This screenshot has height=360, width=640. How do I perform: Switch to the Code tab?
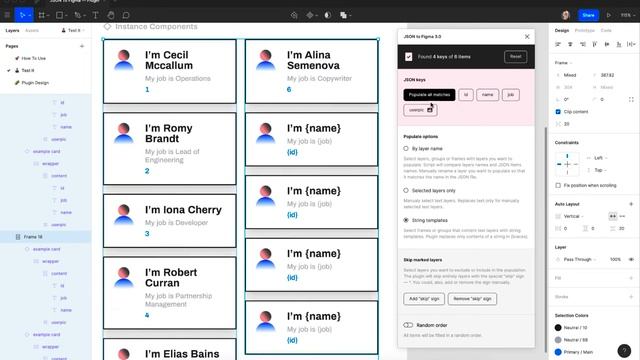click(x=606, y=31)
